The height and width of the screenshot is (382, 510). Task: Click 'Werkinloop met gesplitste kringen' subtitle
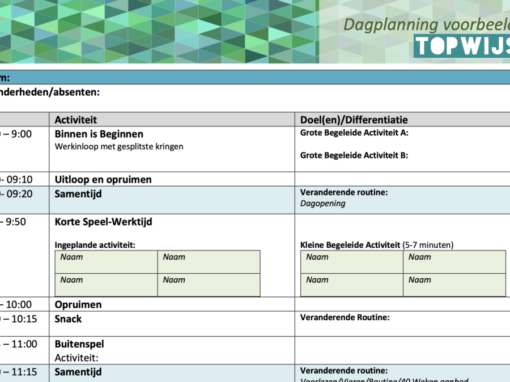click(119, 147)
